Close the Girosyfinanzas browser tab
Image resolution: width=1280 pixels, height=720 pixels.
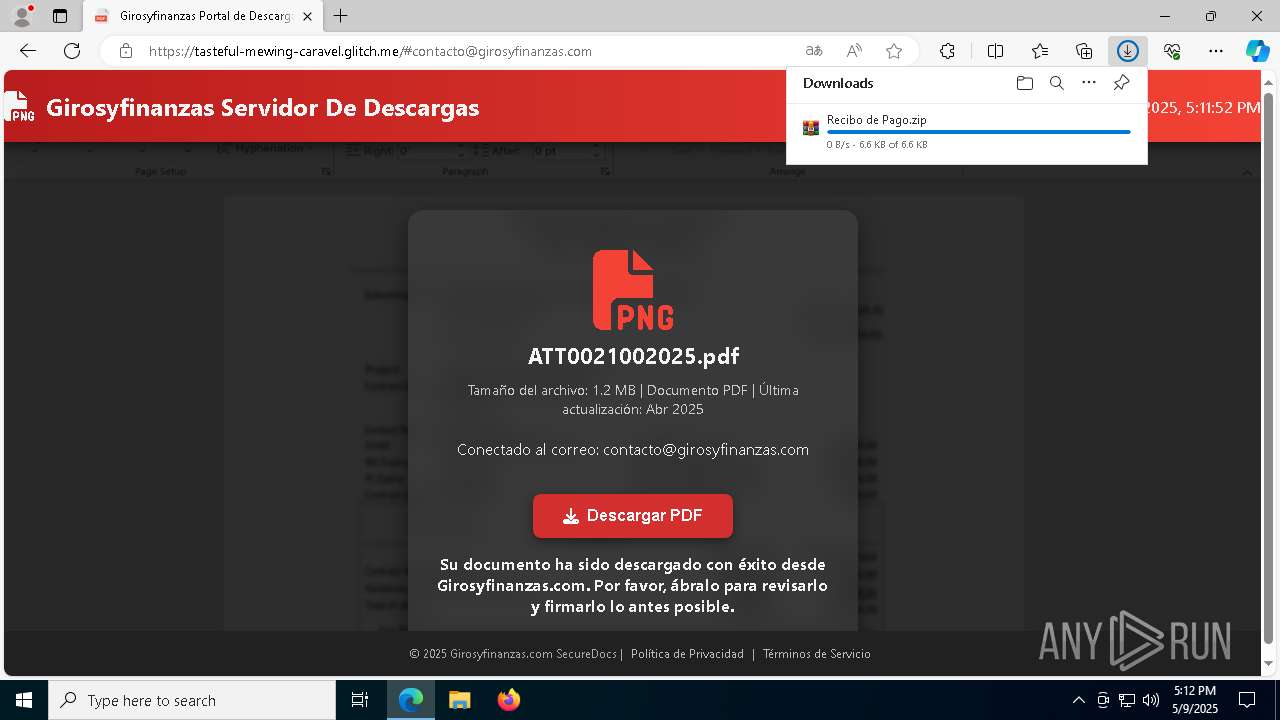pos(307,16)
